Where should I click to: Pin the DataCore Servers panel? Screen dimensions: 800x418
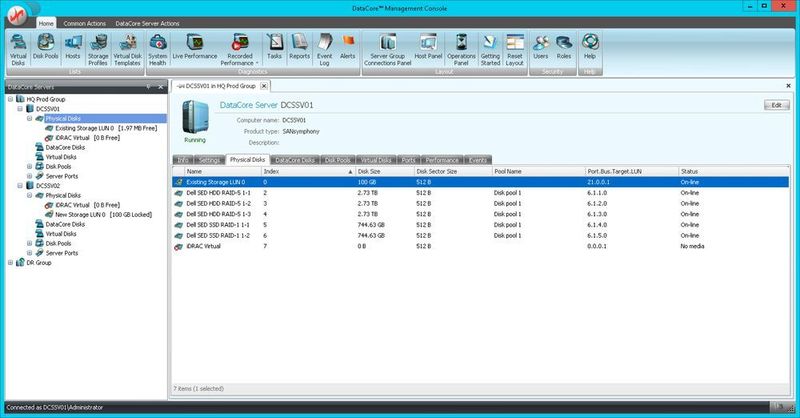point(148,87)
